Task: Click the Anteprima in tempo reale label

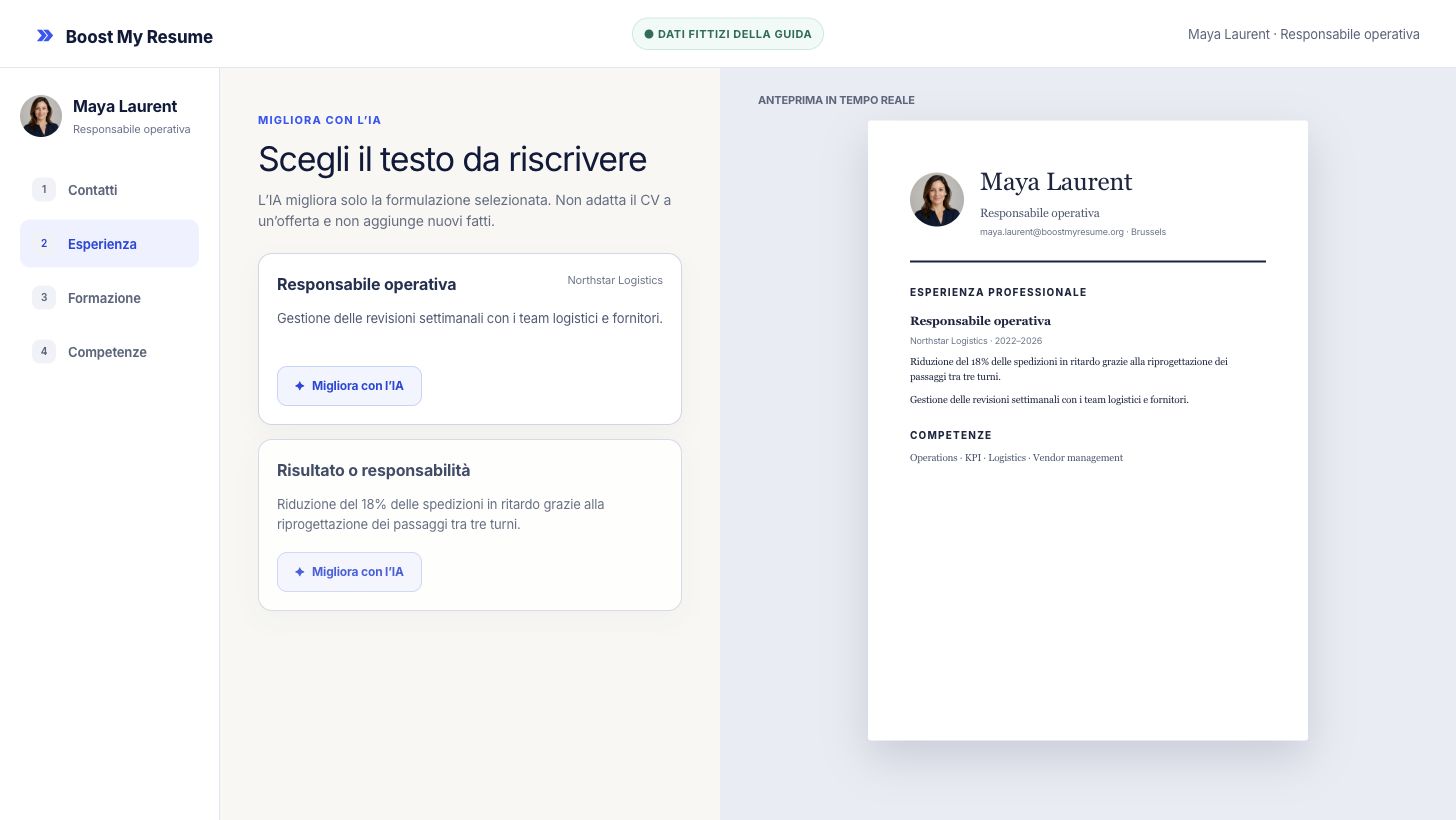Action: (836, 100)
